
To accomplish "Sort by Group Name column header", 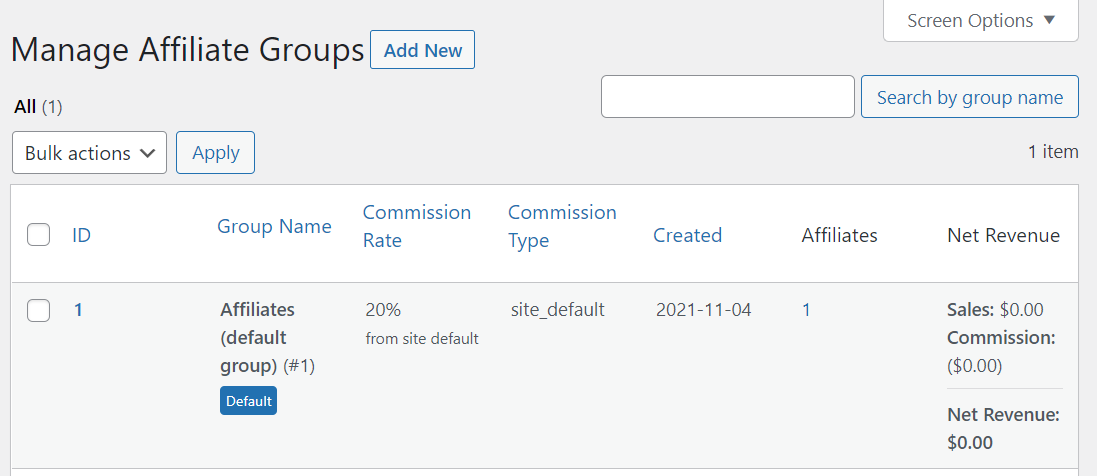I will [x=274, y=226].
